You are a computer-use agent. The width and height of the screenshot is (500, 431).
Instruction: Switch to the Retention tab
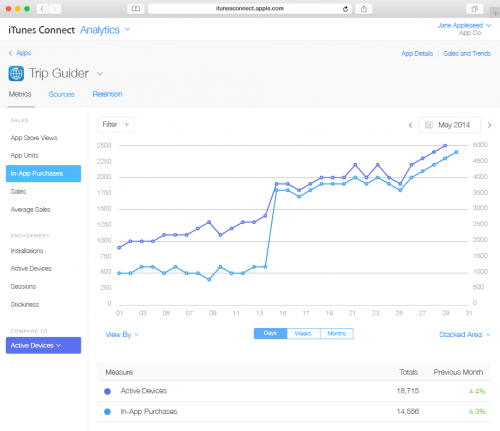click(x=107, y=94)
